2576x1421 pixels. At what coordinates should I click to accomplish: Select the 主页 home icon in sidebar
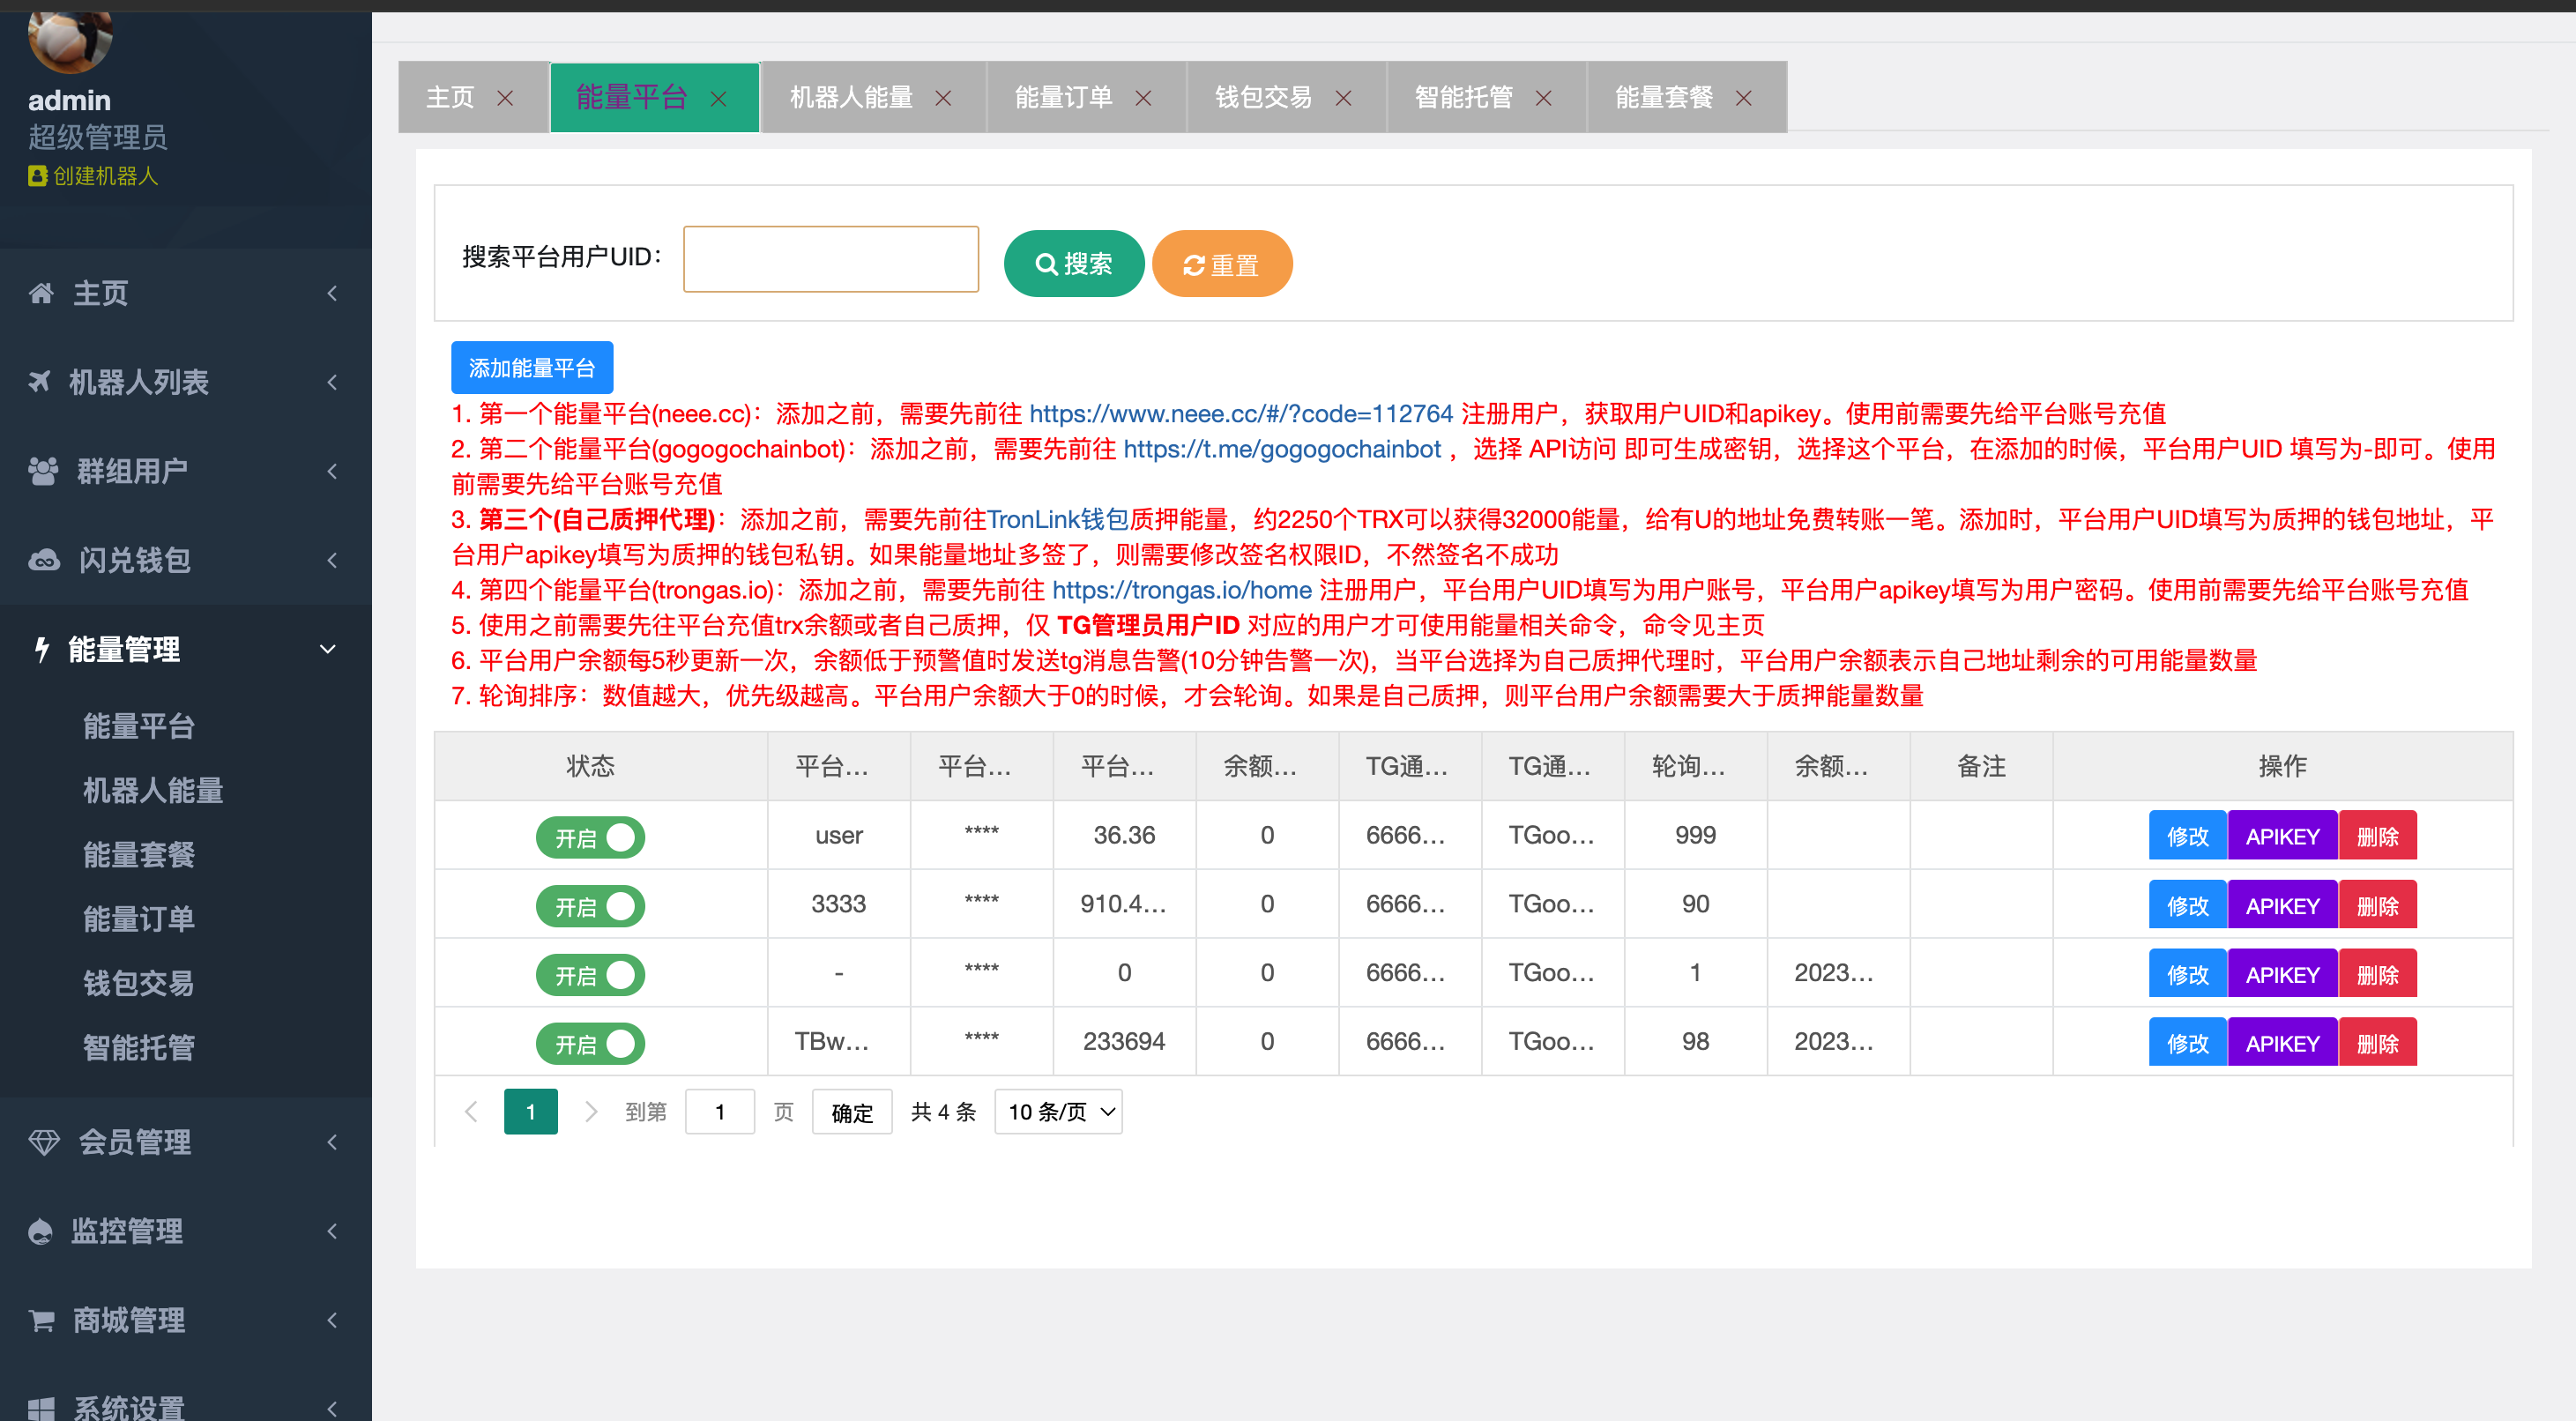click(41, 292)
